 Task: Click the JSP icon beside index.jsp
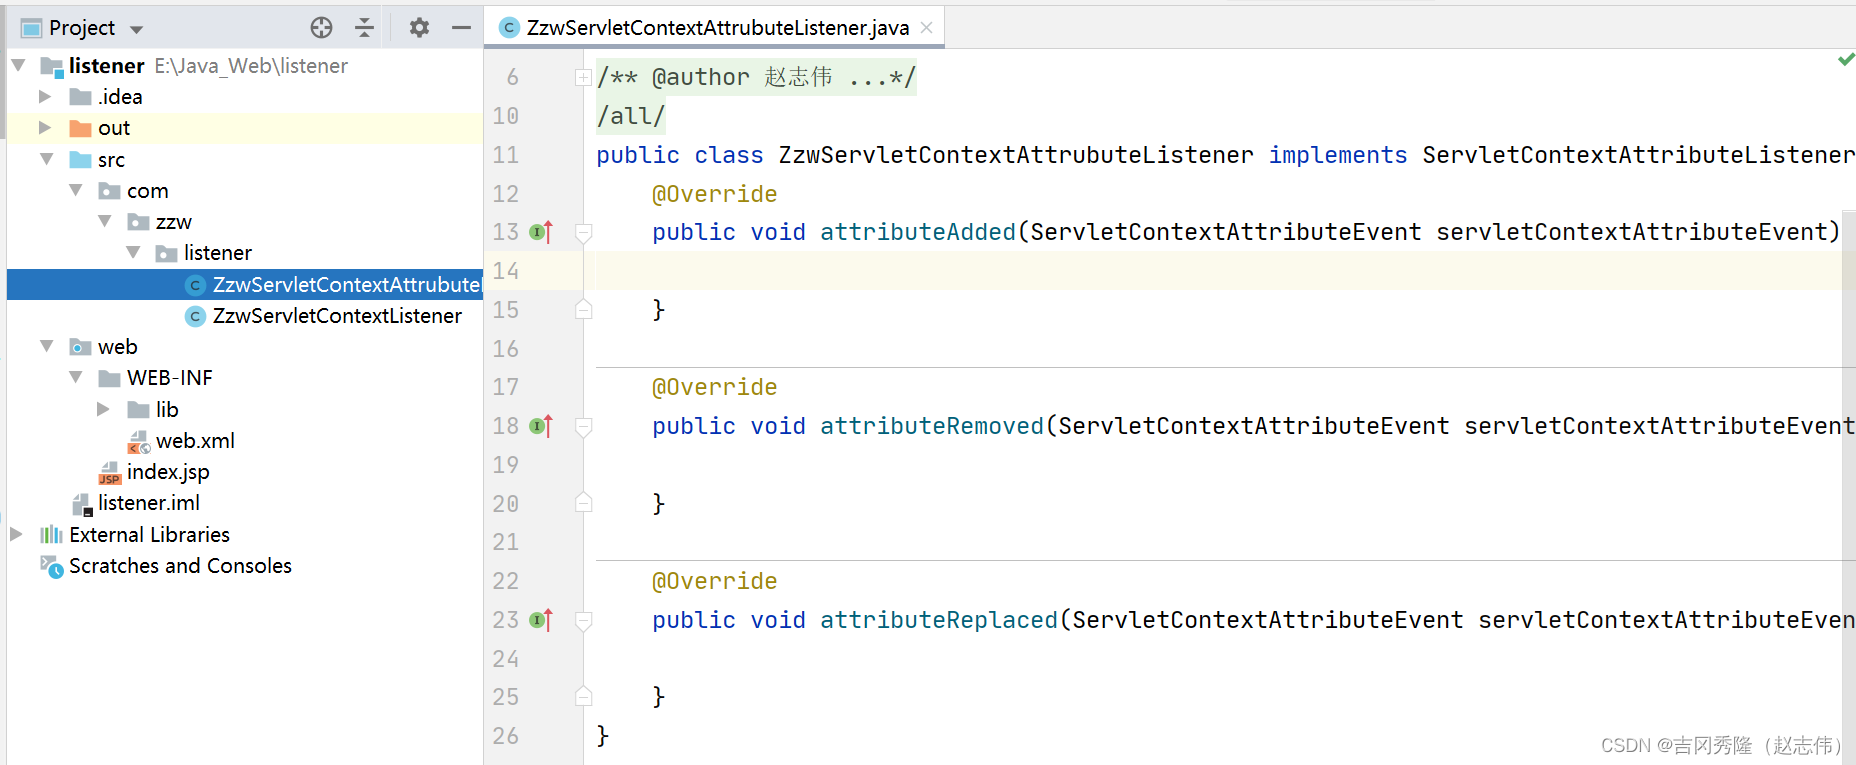tap(110, 473)
